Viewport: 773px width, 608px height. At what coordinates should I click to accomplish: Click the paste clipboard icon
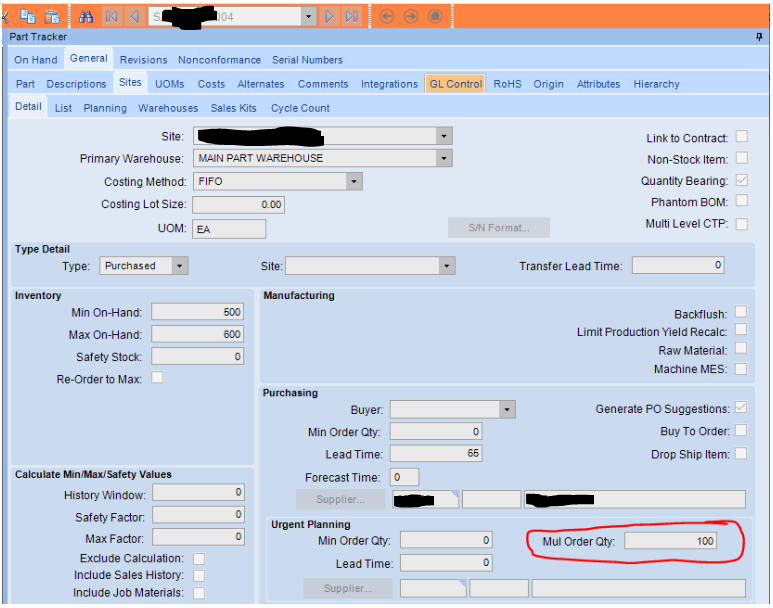point(52,17)
